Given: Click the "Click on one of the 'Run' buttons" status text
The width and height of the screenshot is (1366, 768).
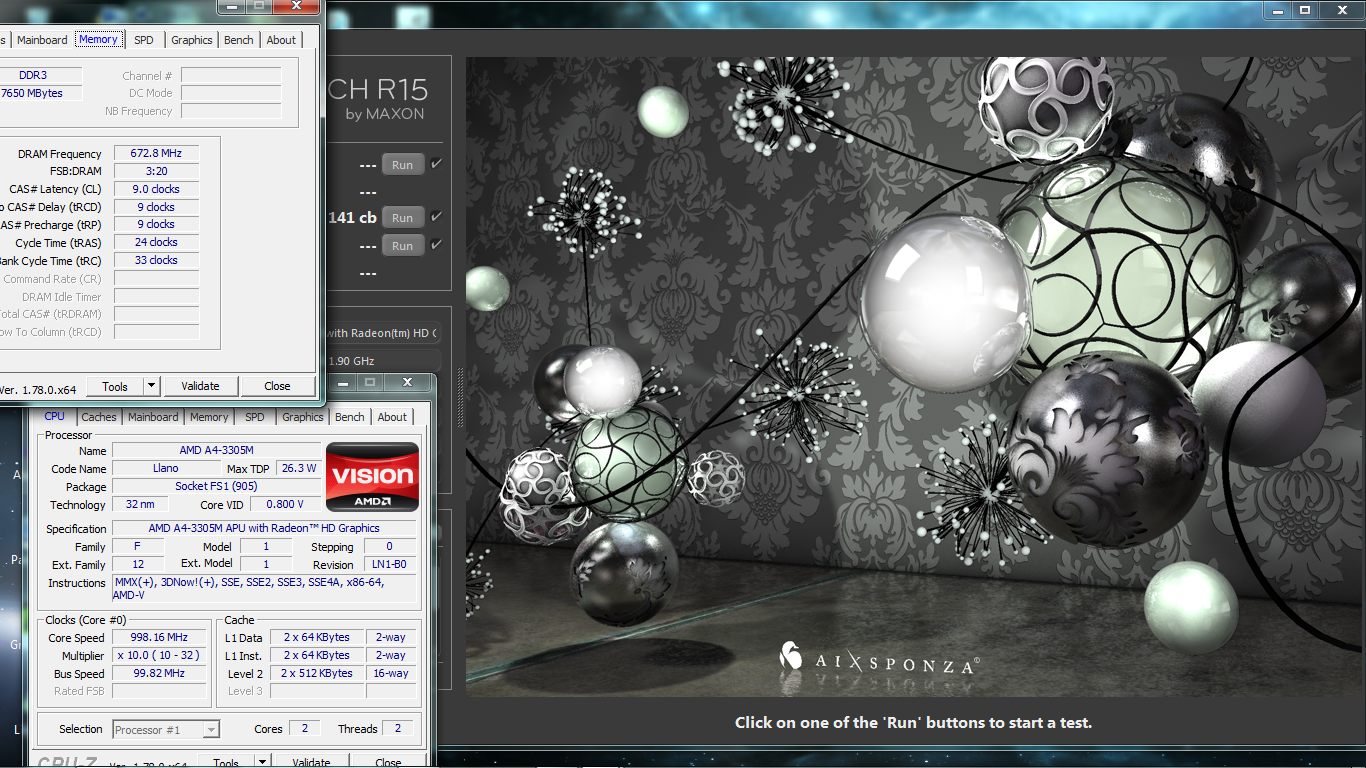Looking at the screenshot, I should point(913,722).
